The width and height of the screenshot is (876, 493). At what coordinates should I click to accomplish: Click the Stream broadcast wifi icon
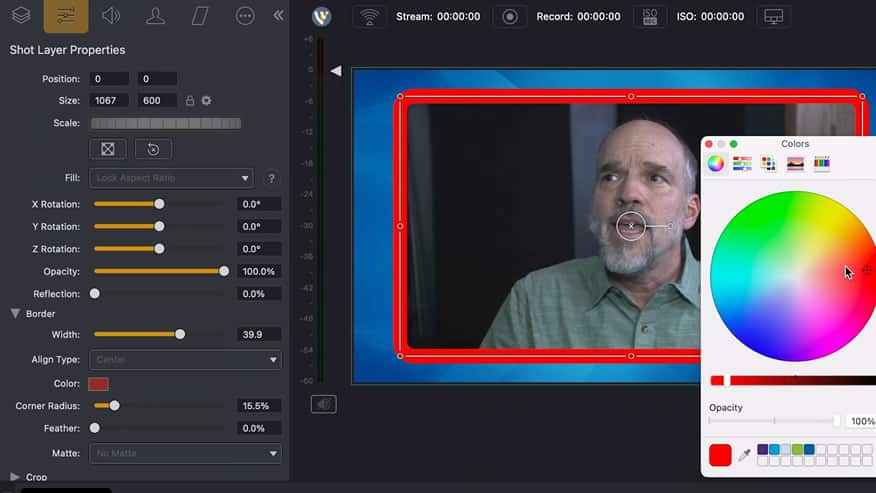tap(370, 17)
